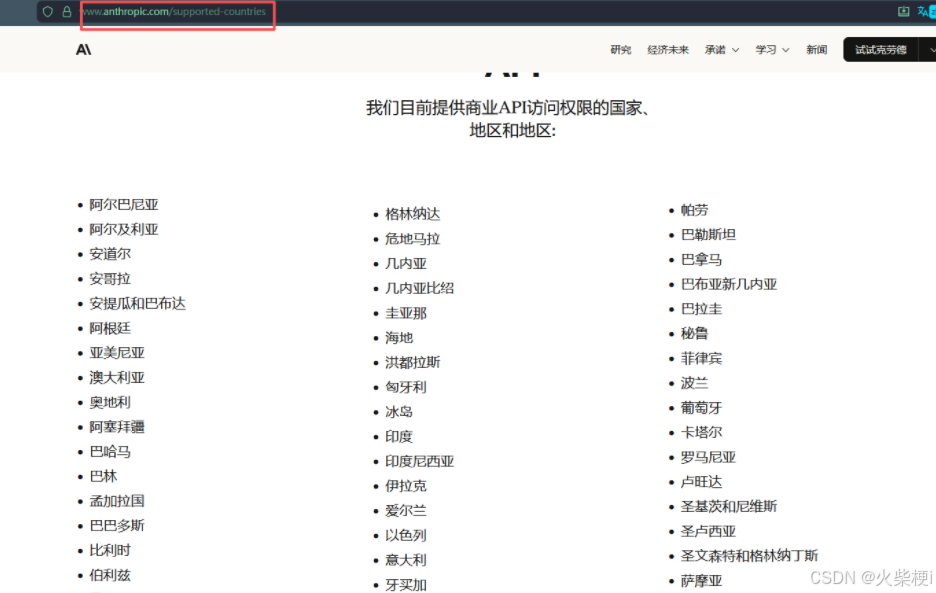This screenshot has width=936, height=593.
Task: Select 澳大利亚 from the left column
Action: [116, 377]
